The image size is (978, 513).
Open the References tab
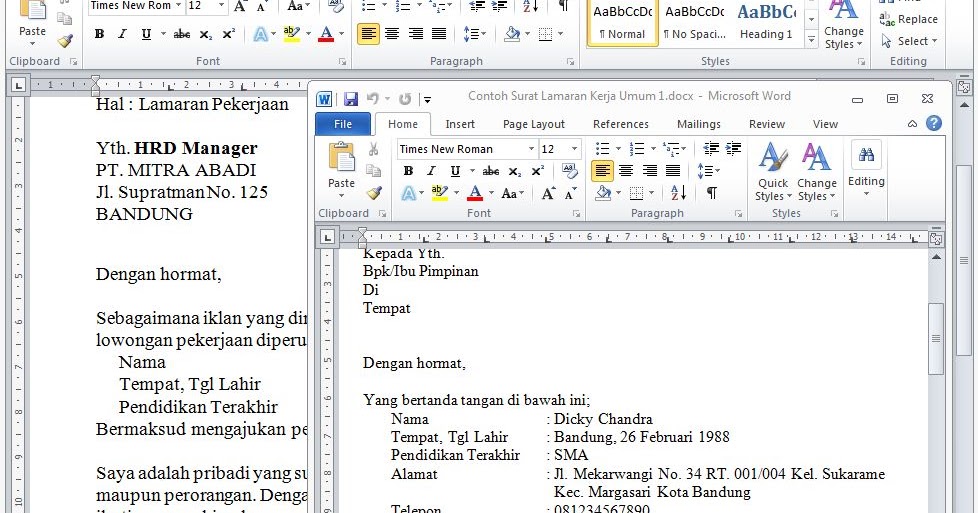[x=621, y=124]
